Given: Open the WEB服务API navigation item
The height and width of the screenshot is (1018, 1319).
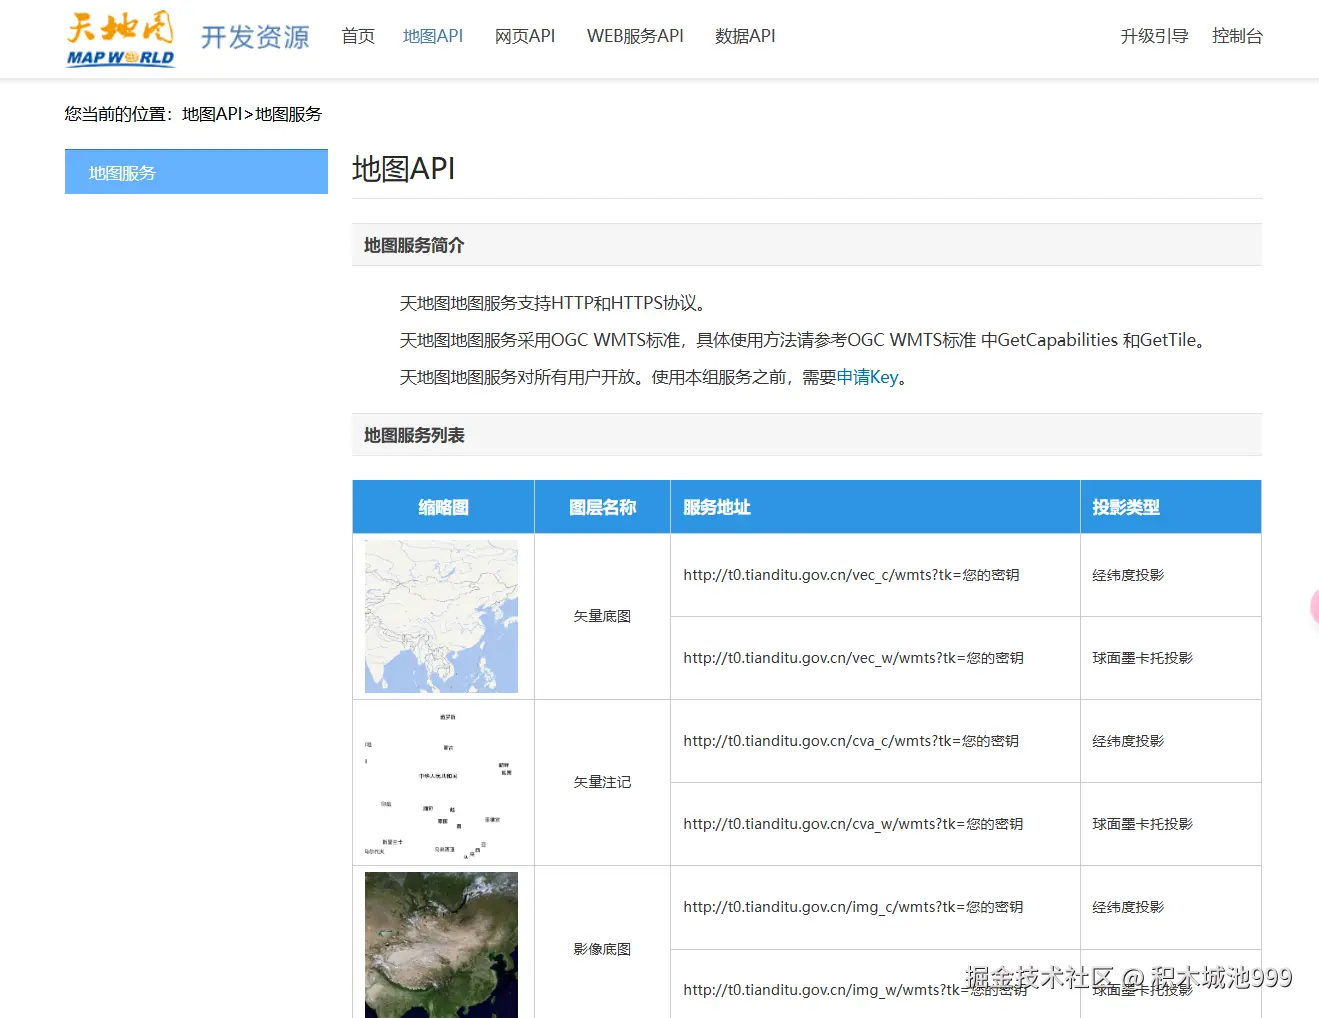Looking at the screenshot, I should [x=635, y=36].
